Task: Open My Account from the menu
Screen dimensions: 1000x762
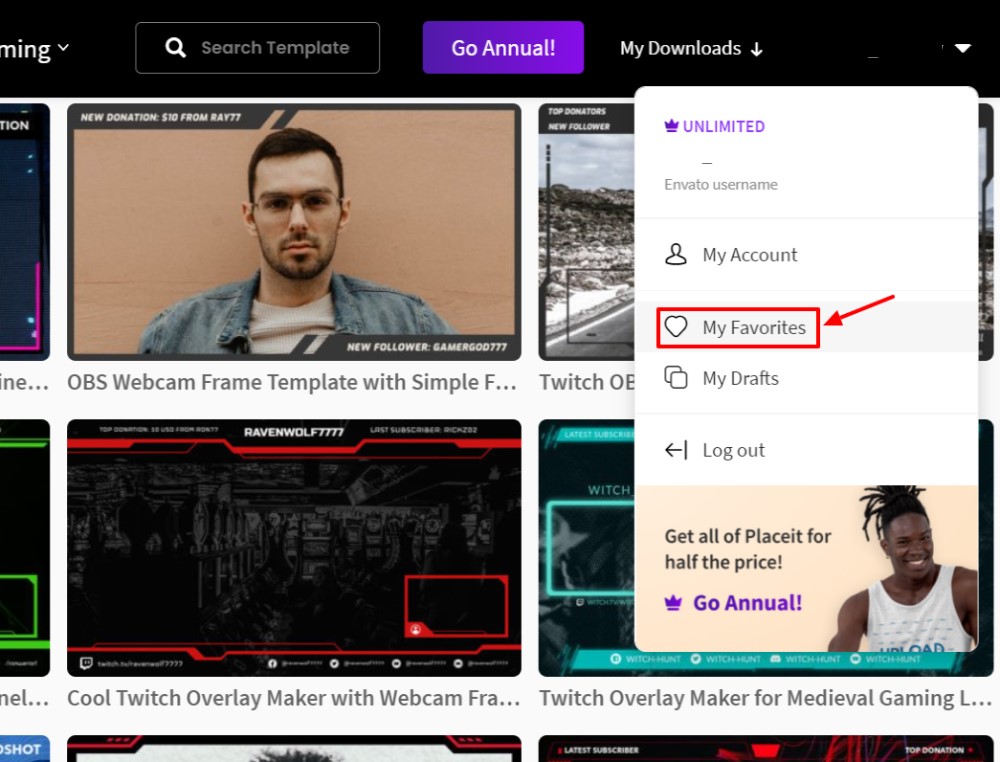Action: tap(749, 255)
